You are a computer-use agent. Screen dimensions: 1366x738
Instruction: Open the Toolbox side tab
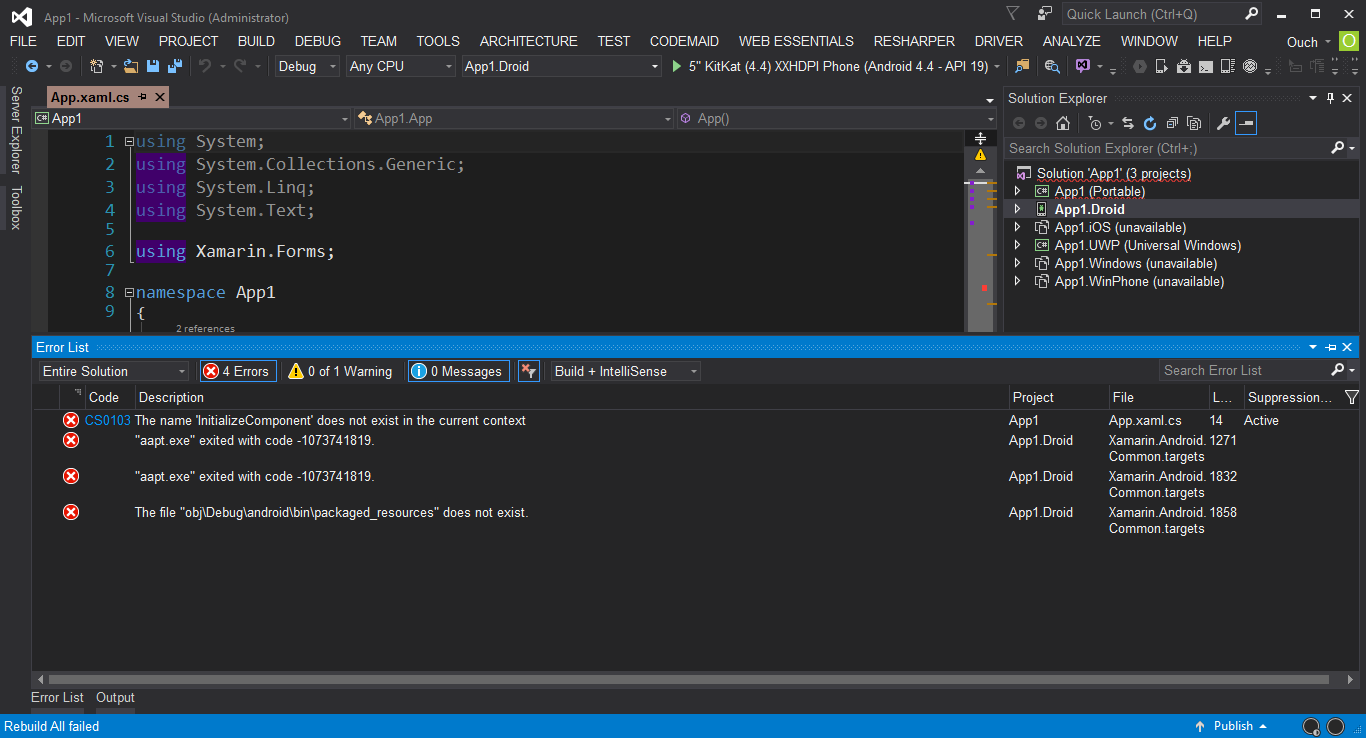click(x=15, y=208)
